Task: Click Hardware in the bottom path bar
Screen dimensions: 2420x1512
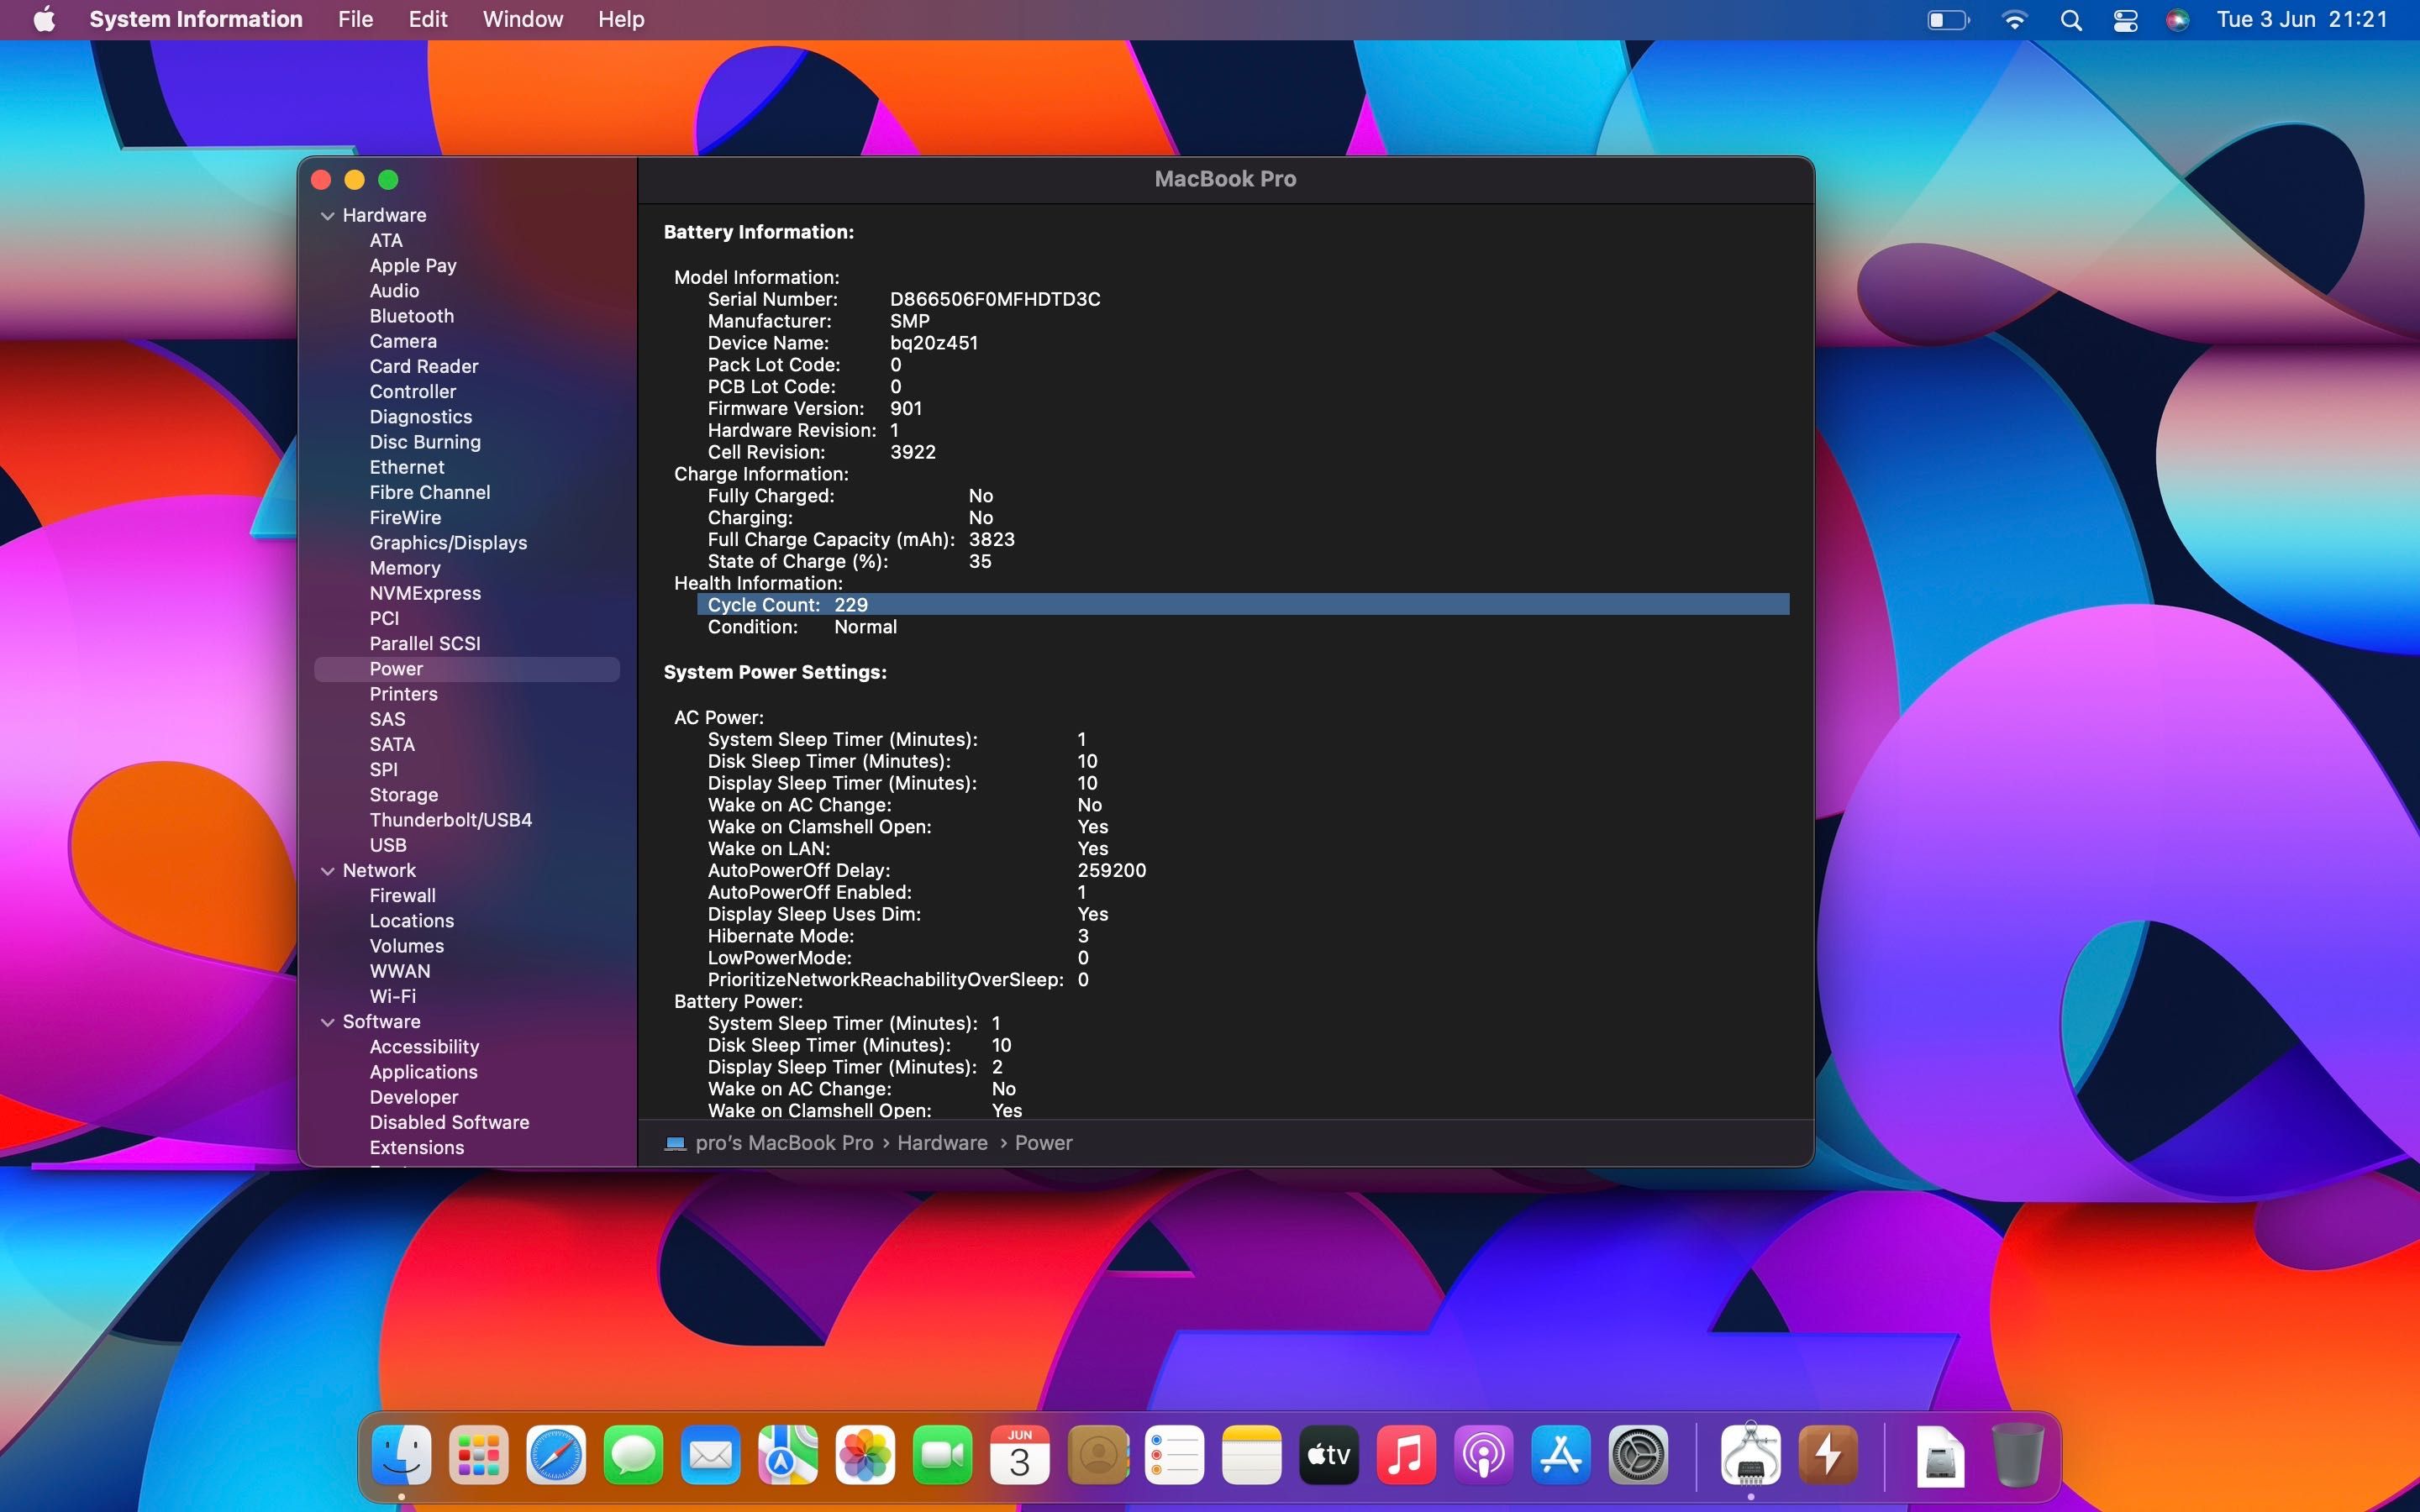Action: click(942, 1143)
